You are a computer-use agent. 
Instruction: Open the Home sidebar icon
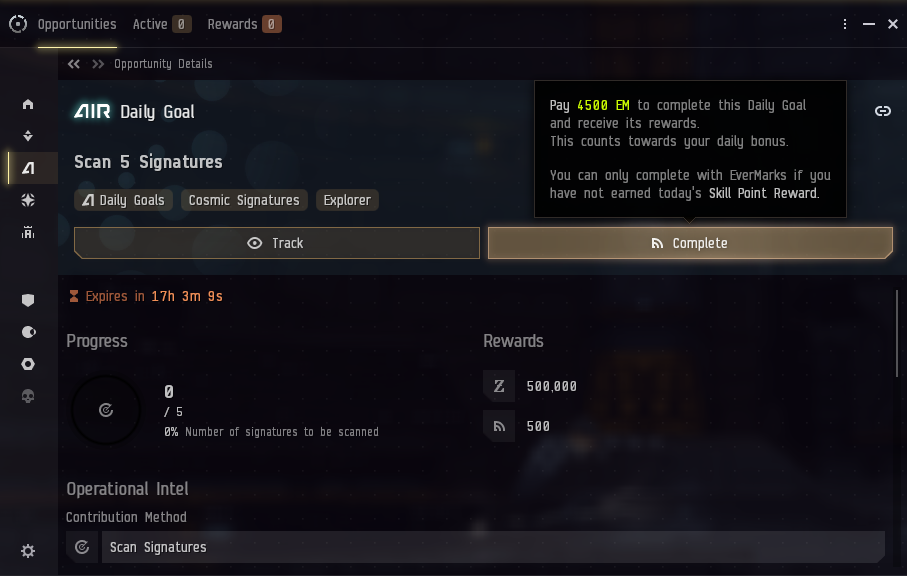28,104
